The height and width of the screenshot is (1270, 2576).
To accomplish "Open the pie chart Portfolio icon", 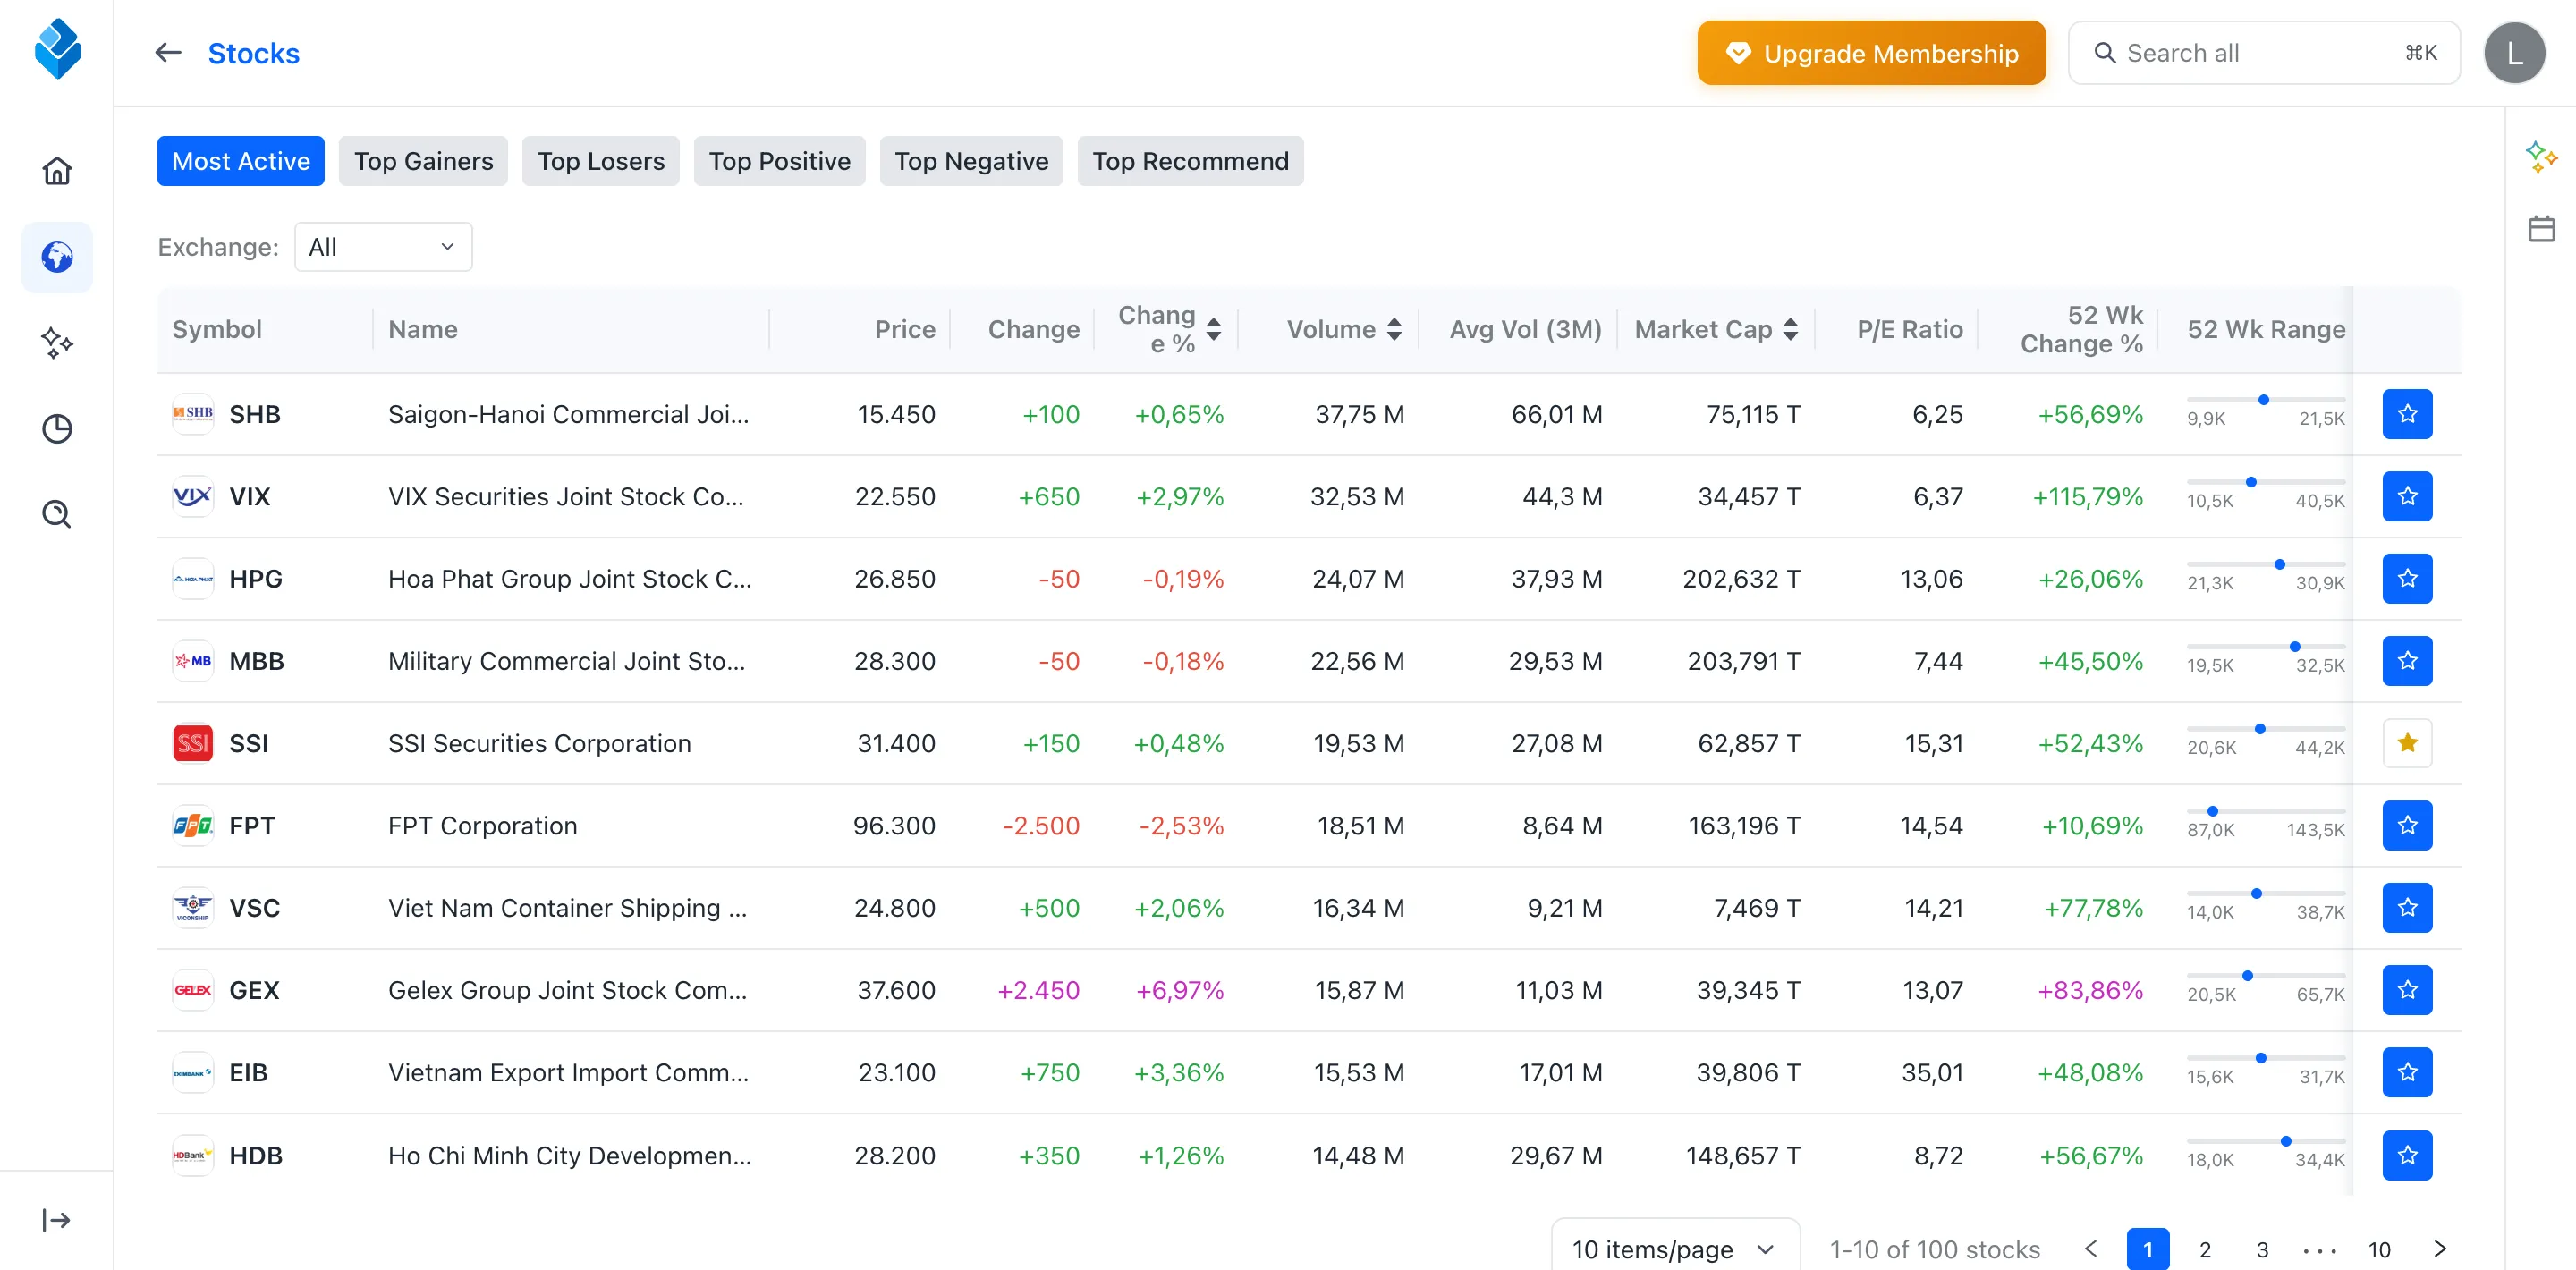I will [x=57, y=428].
